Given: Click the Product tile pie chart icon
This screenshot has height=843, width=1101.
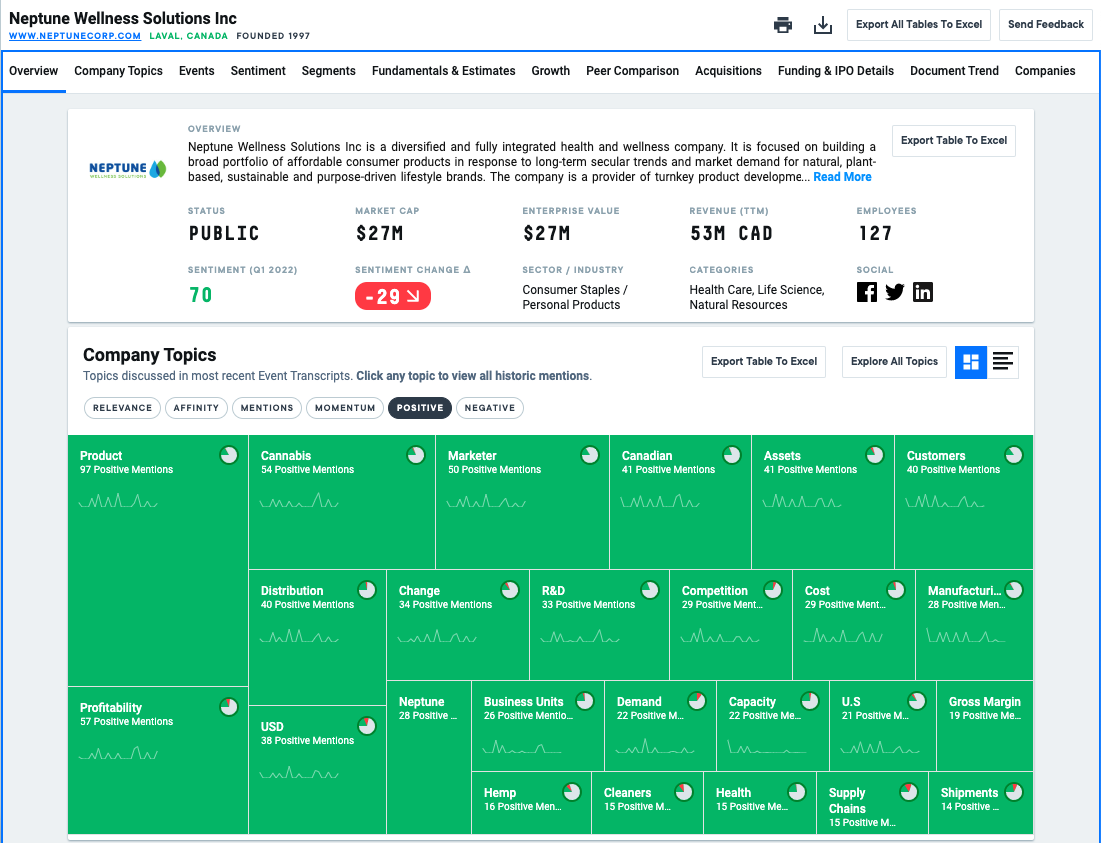Looking at the screenshot, I should [x=229, y=456].
